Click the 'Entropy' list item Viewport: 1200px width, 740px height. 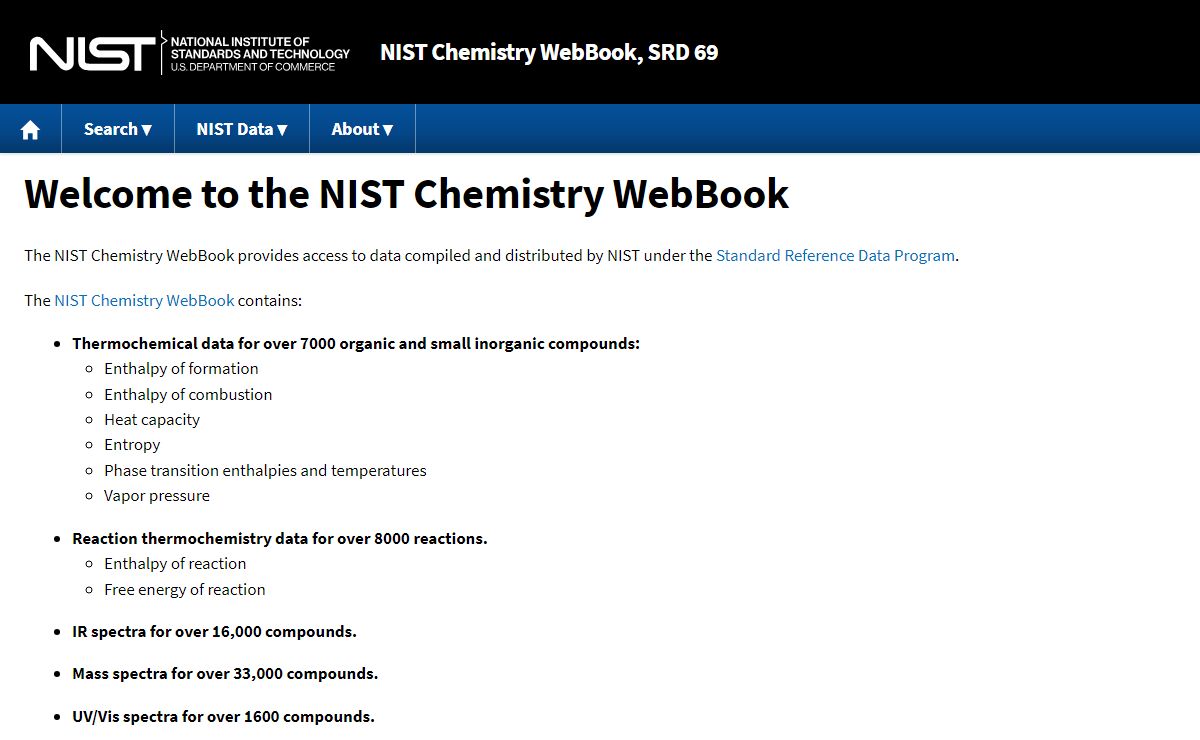(132, 444)
